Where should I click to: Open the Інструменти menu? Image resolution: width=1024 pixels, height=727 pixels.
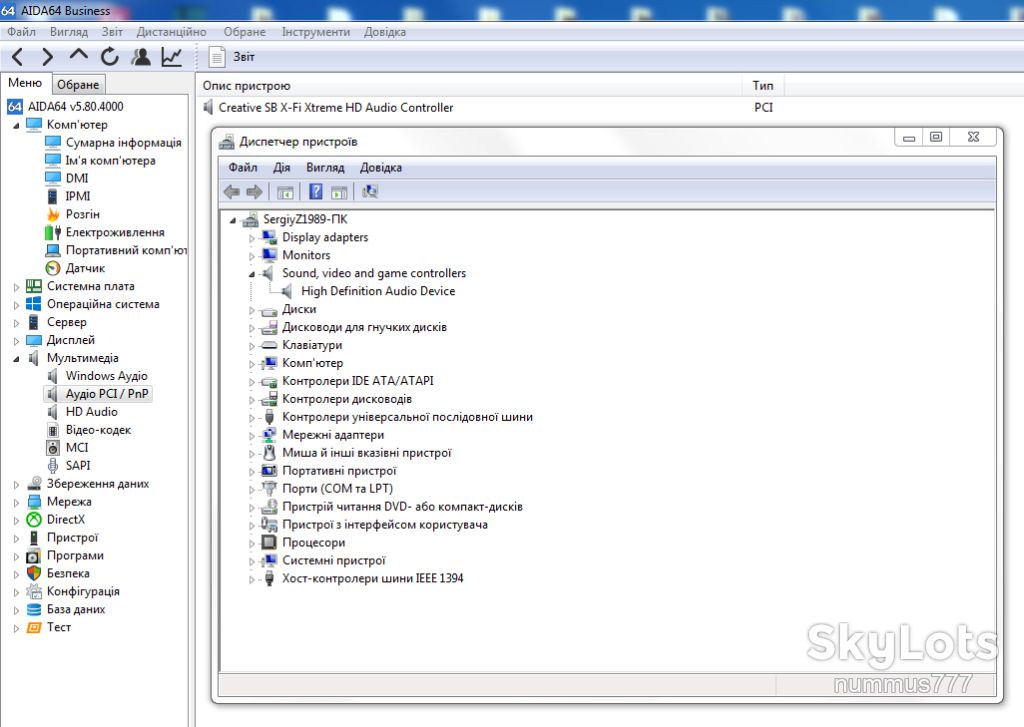pyautogui.click(x=315, y=32)
